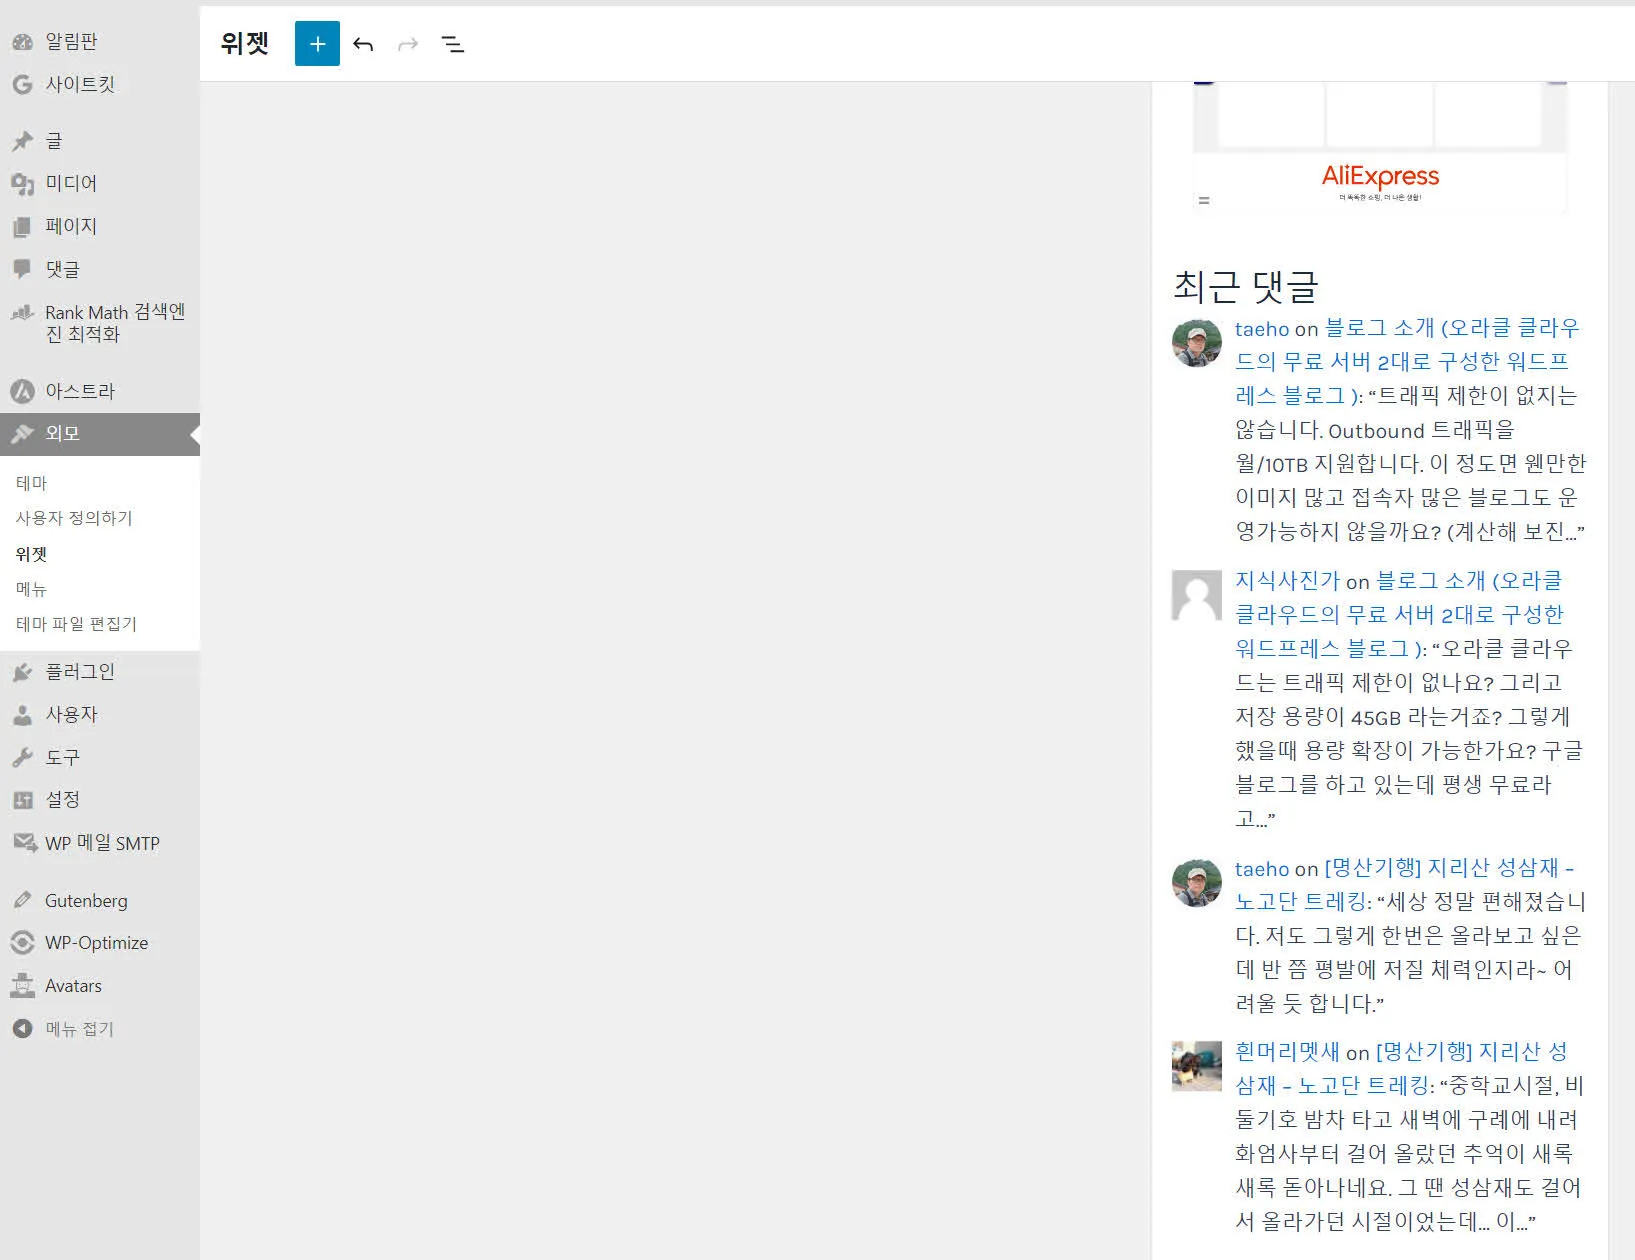This screenshot has height=1260, width=1635.
Task: Click the 아스트라 theme icon
Action: click(x=24, y=391)
